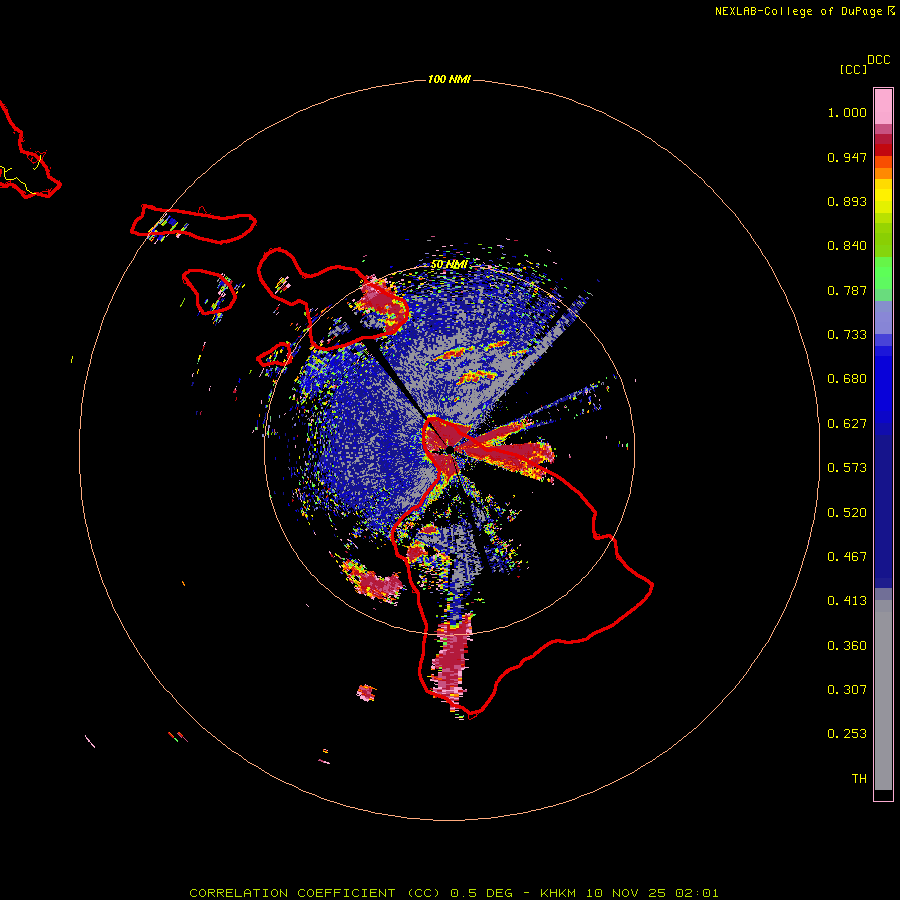900x900 pixels.
Task: Select the 0.733 scale value
Action: [x=847, y=335]
